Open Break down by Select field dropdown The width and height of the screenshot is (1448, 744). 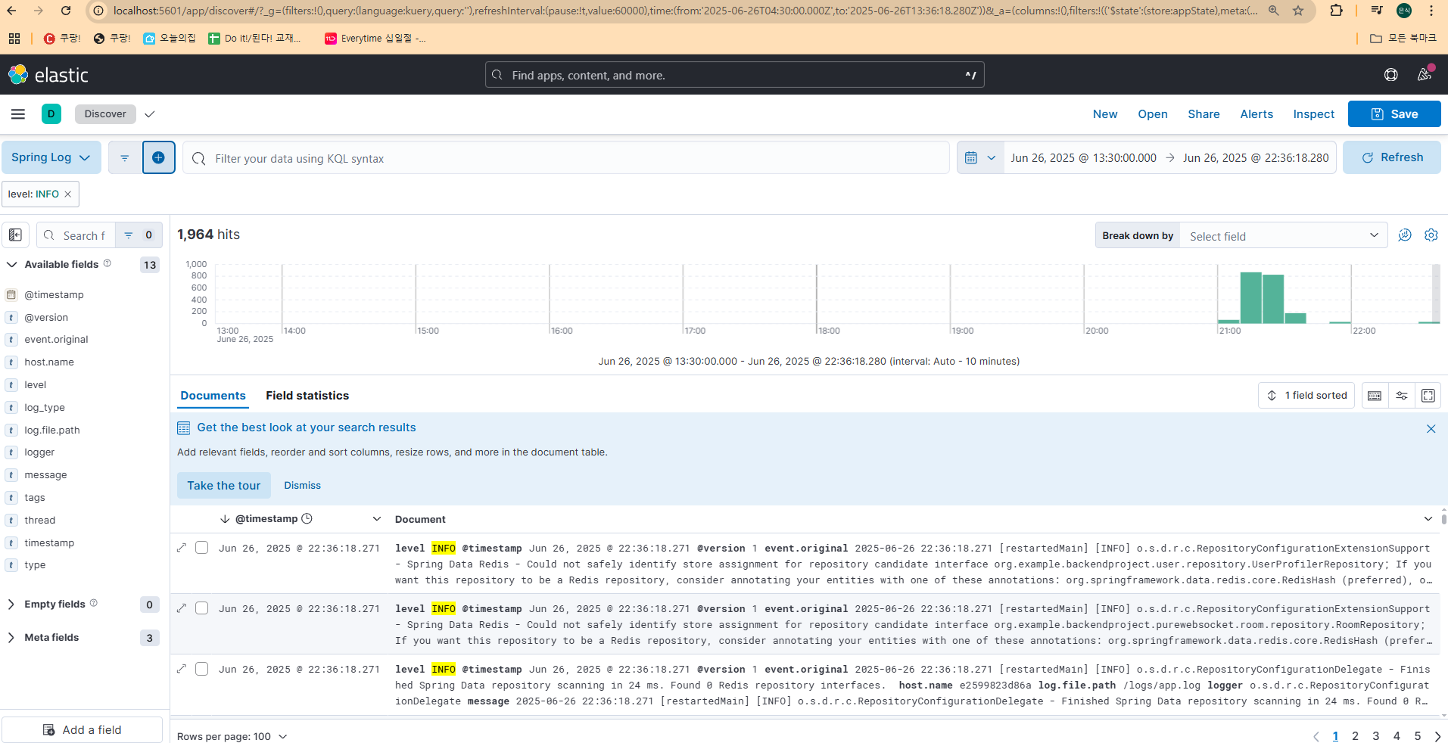(x=1283, y=236)
